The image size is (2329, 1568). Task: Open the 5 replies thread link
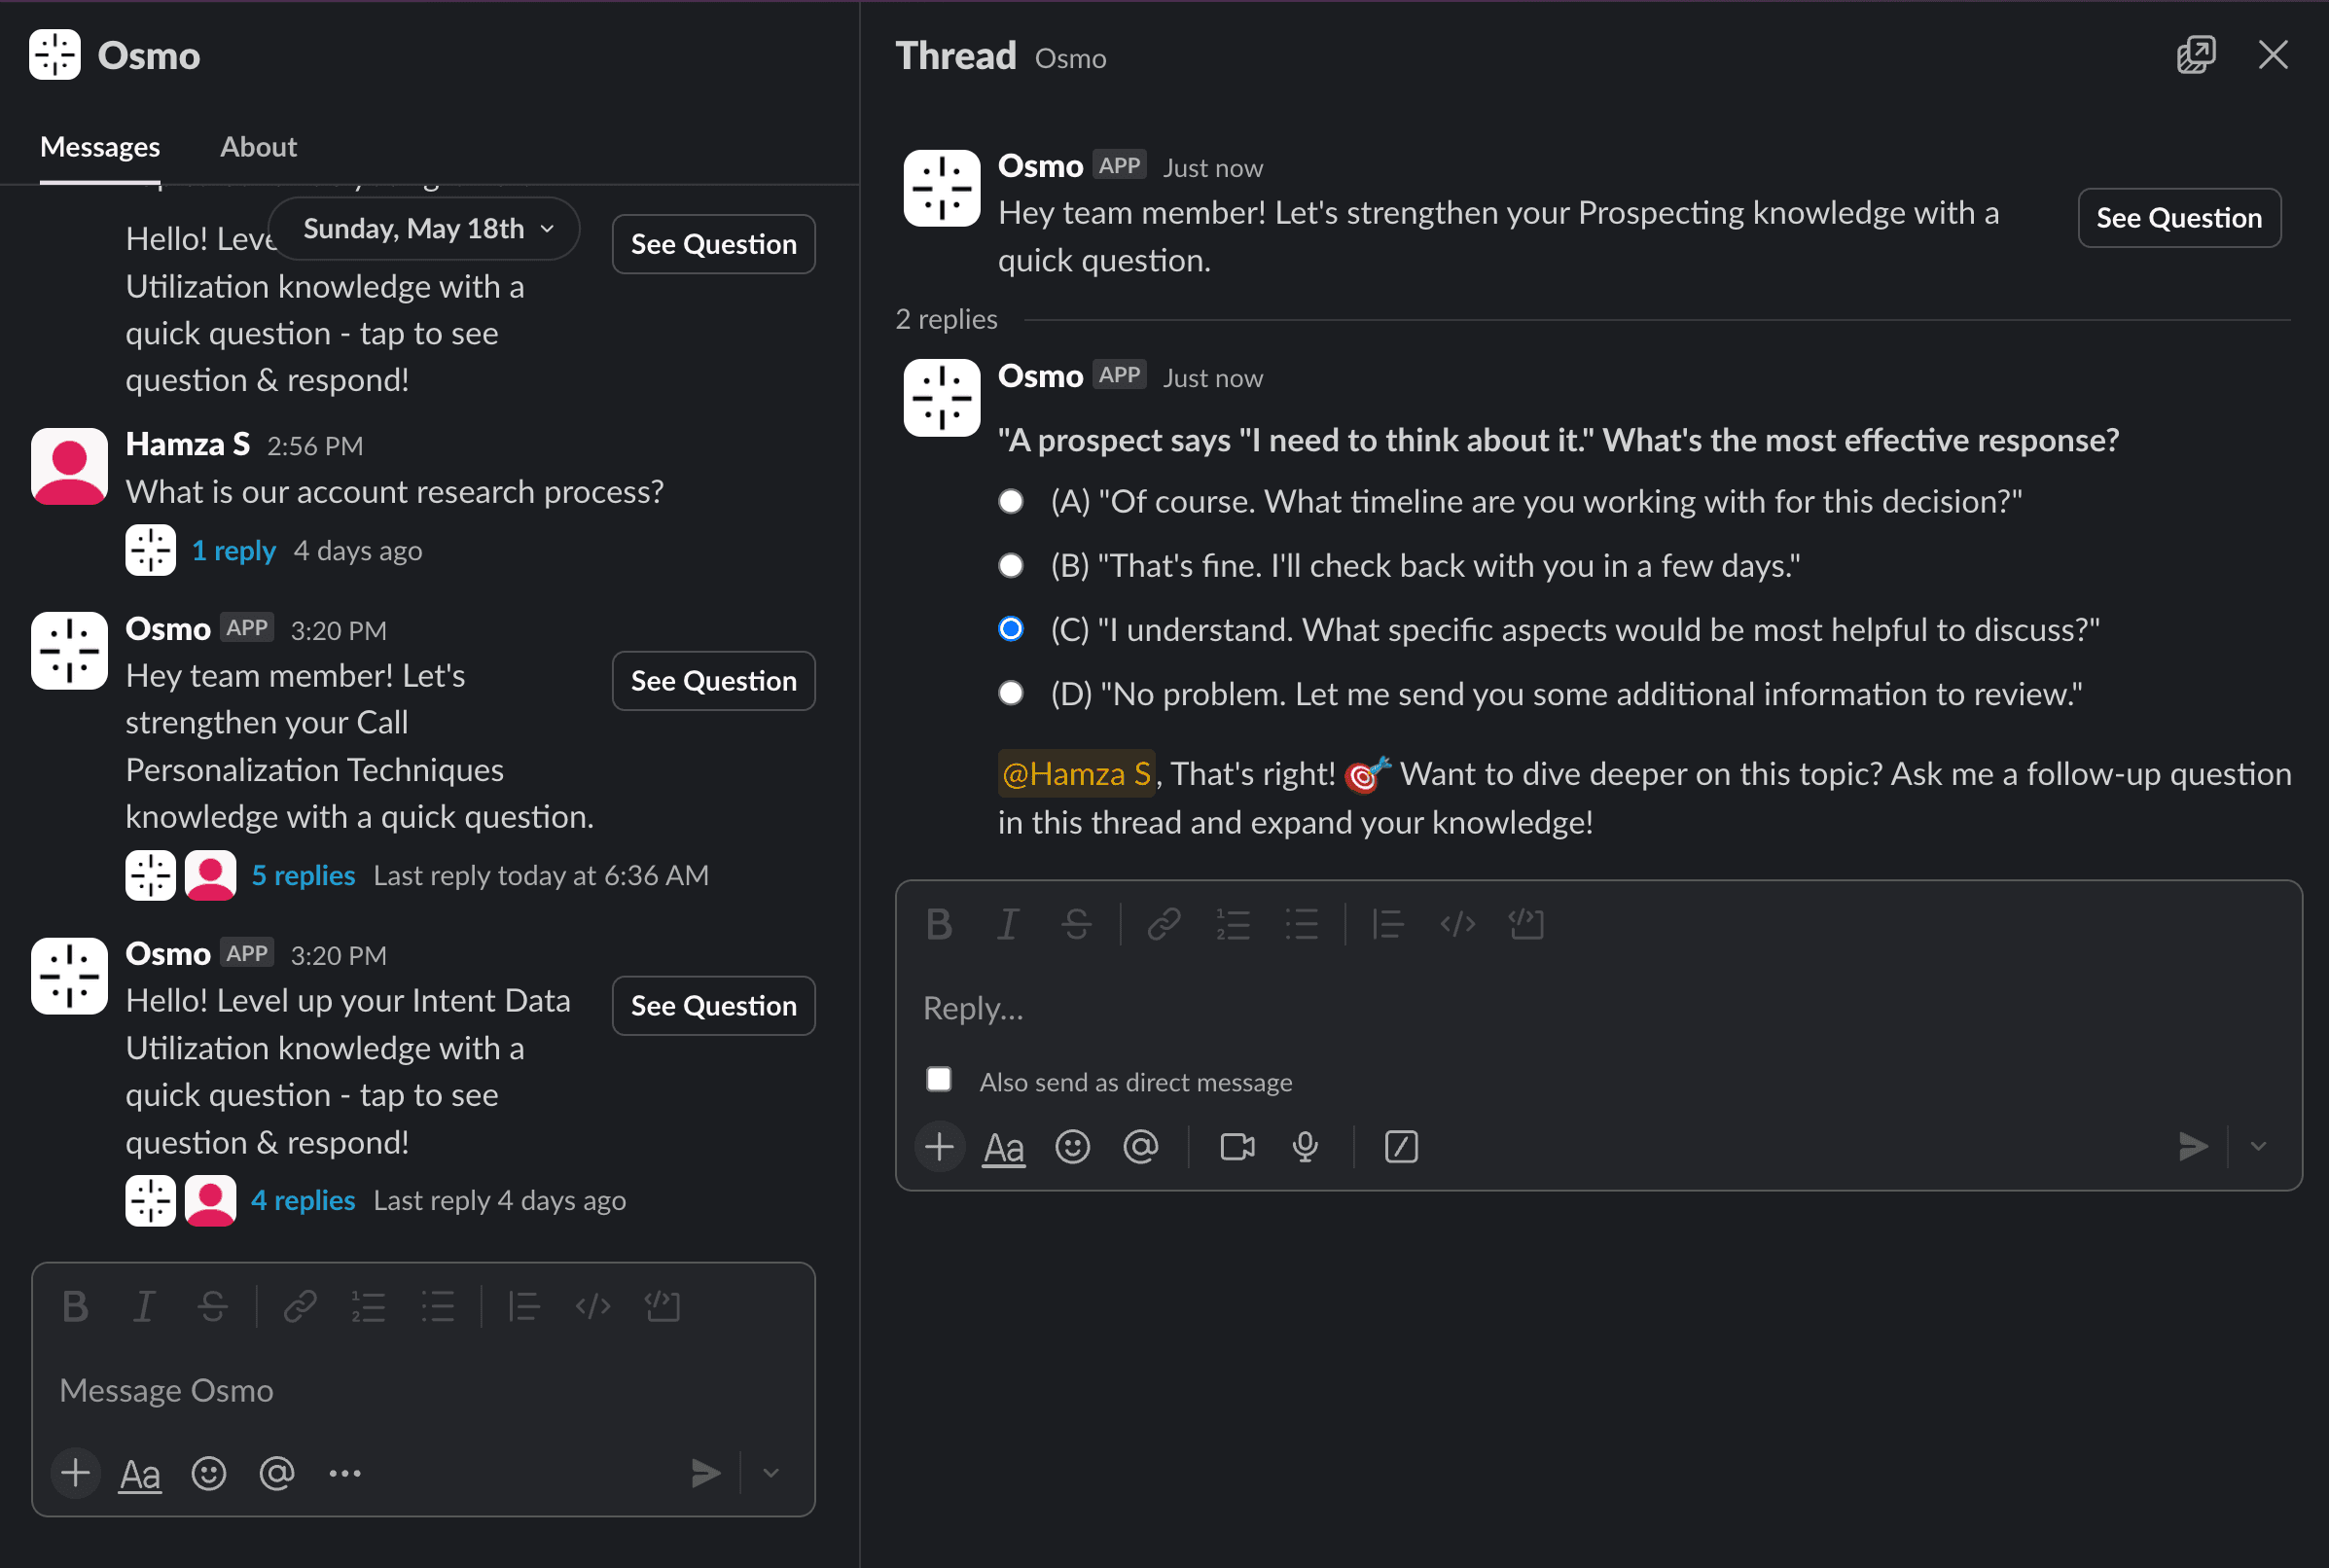coord(303,875)
